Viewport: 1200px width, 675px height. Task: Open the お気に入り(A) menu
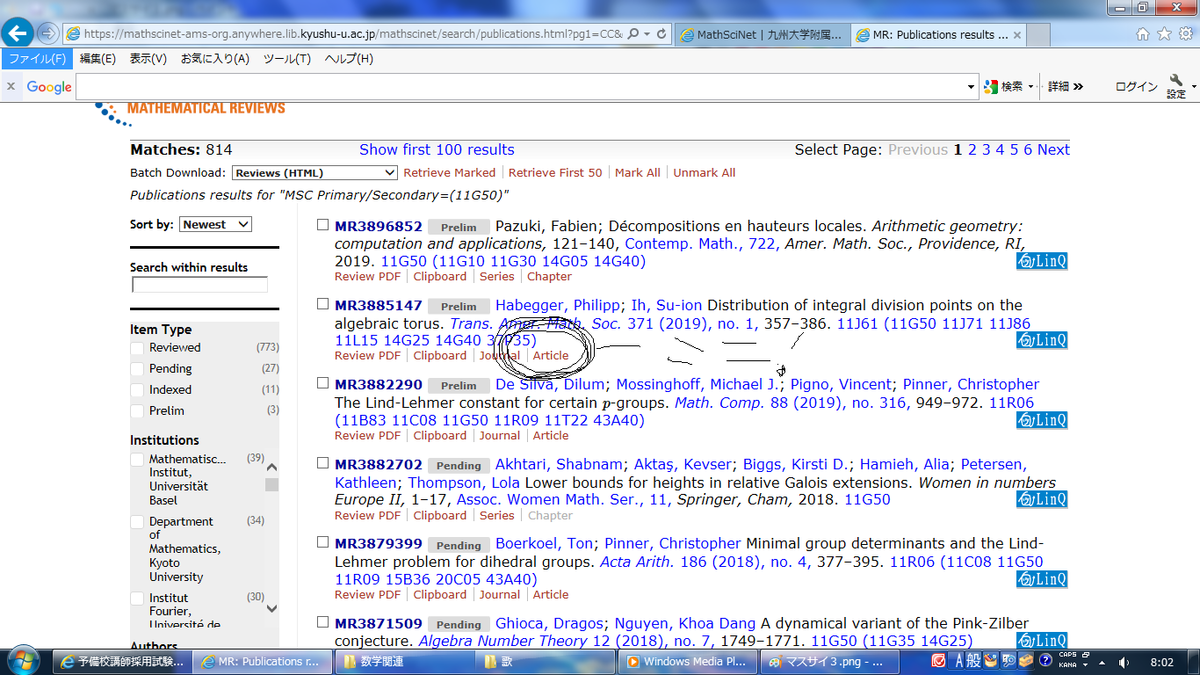215,59
